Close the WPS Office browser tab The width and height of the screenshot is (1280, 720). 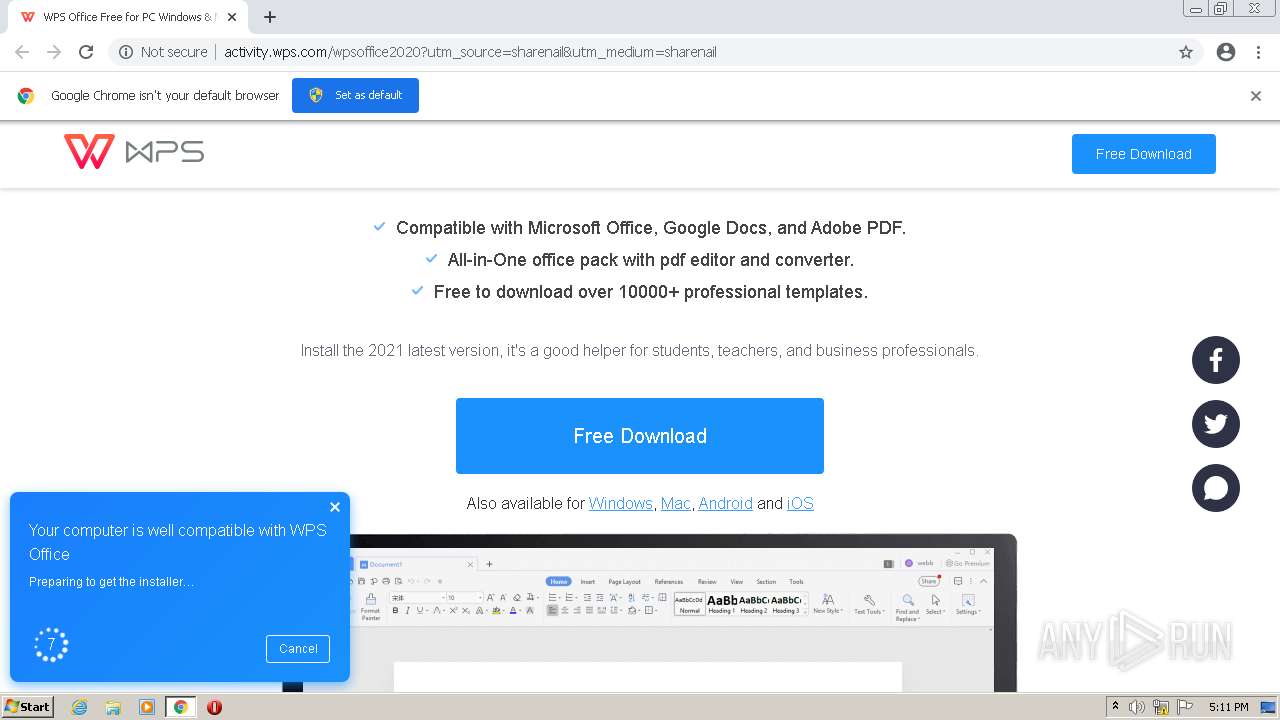tap(232, 17)
